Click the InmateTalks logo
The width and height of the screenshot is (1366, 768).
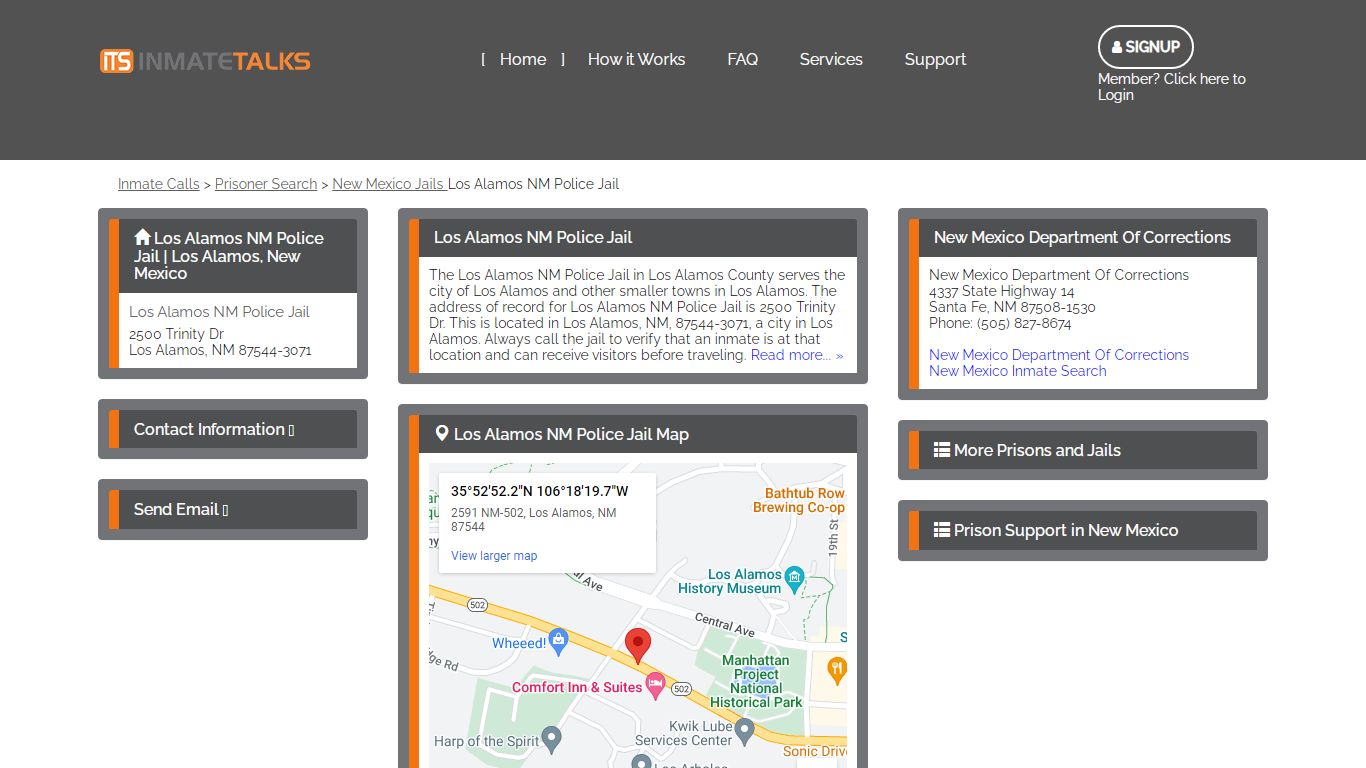coord(205,61)
